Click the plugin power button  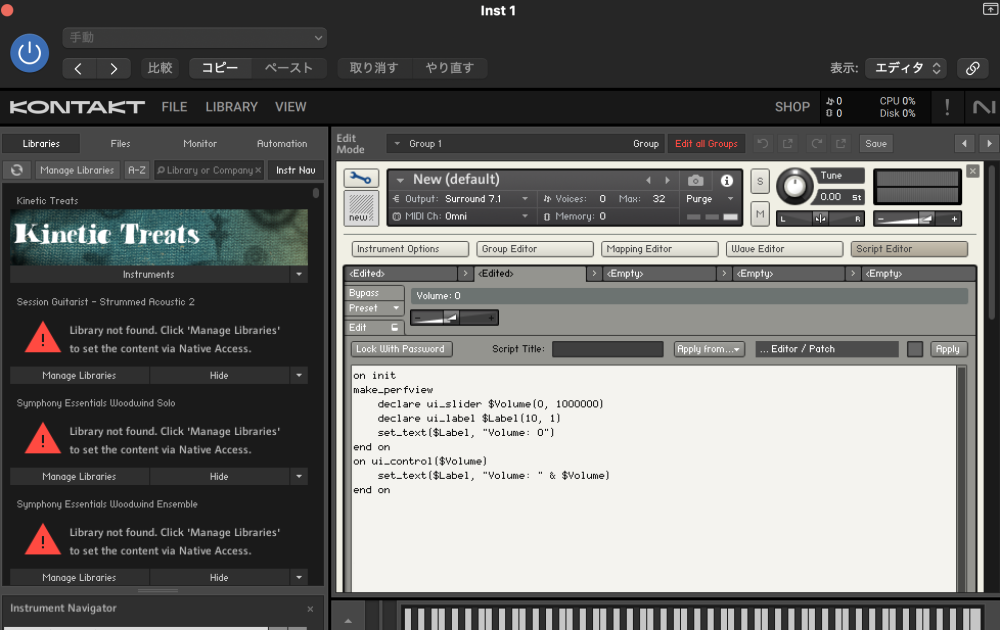[29, 52]
